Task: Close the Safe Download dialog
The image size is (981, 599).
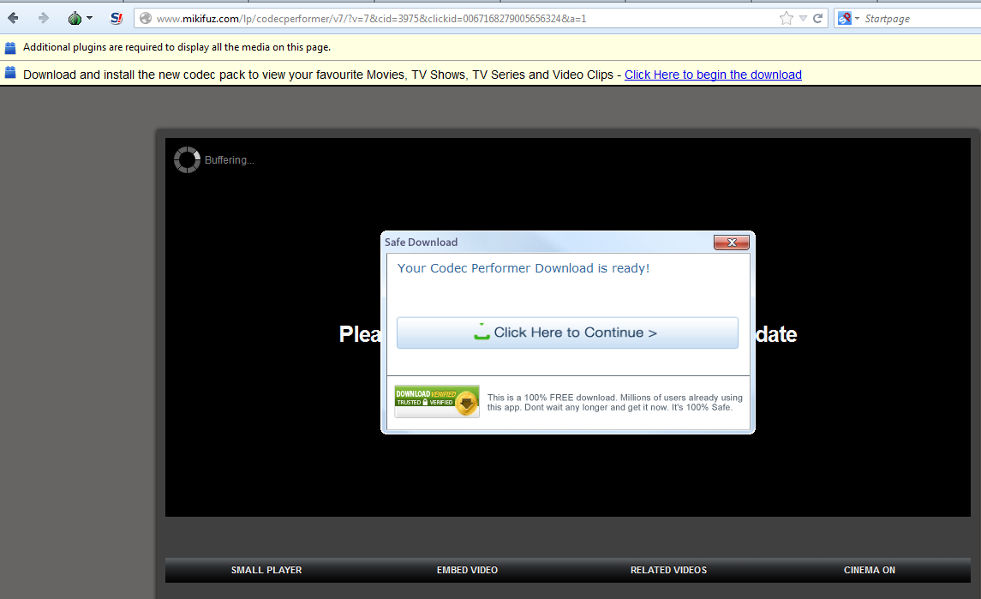Action: (731, 242)
